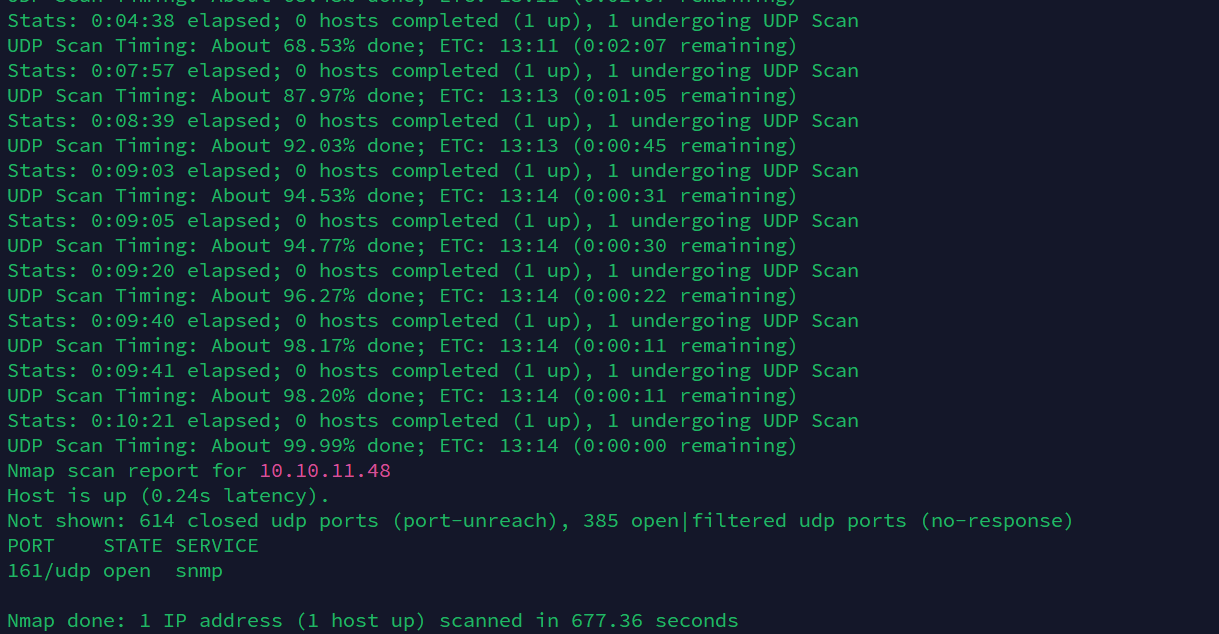Click the 68.53% done timing line
This screenshot has height=634, width=1219.
(402, 46)
